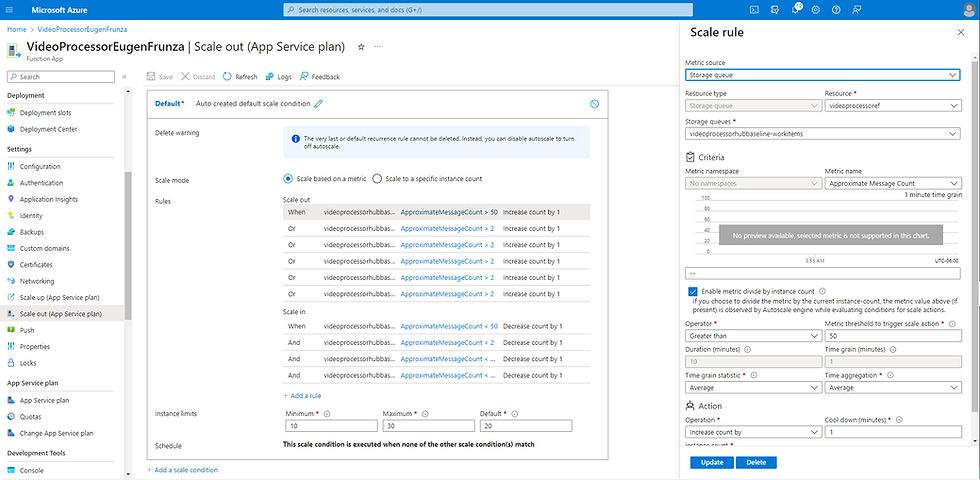The image size is (980, 480).
Task: Click Feedback in the command toolbar
Action: point(319,77)
